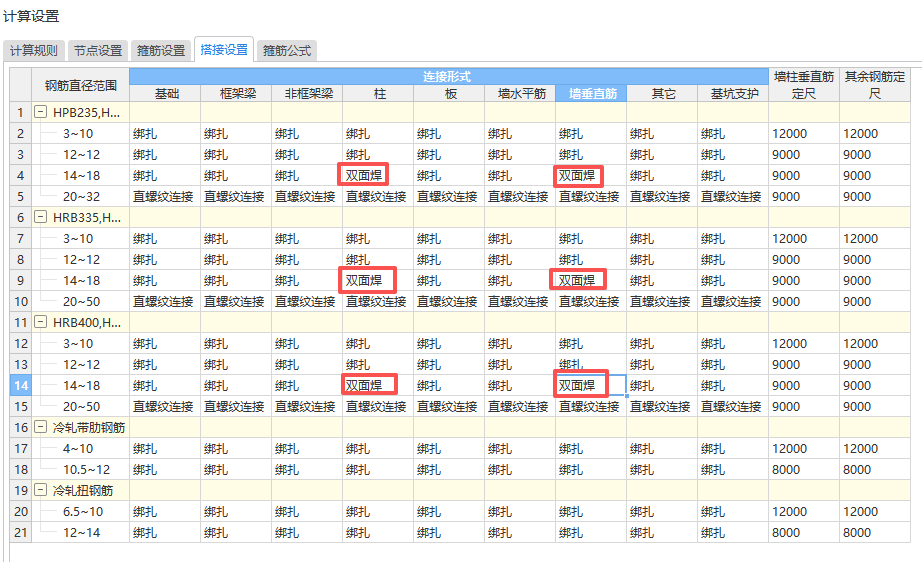
Task: Click the 其它 column header
Action: click(x=663, y=93)
